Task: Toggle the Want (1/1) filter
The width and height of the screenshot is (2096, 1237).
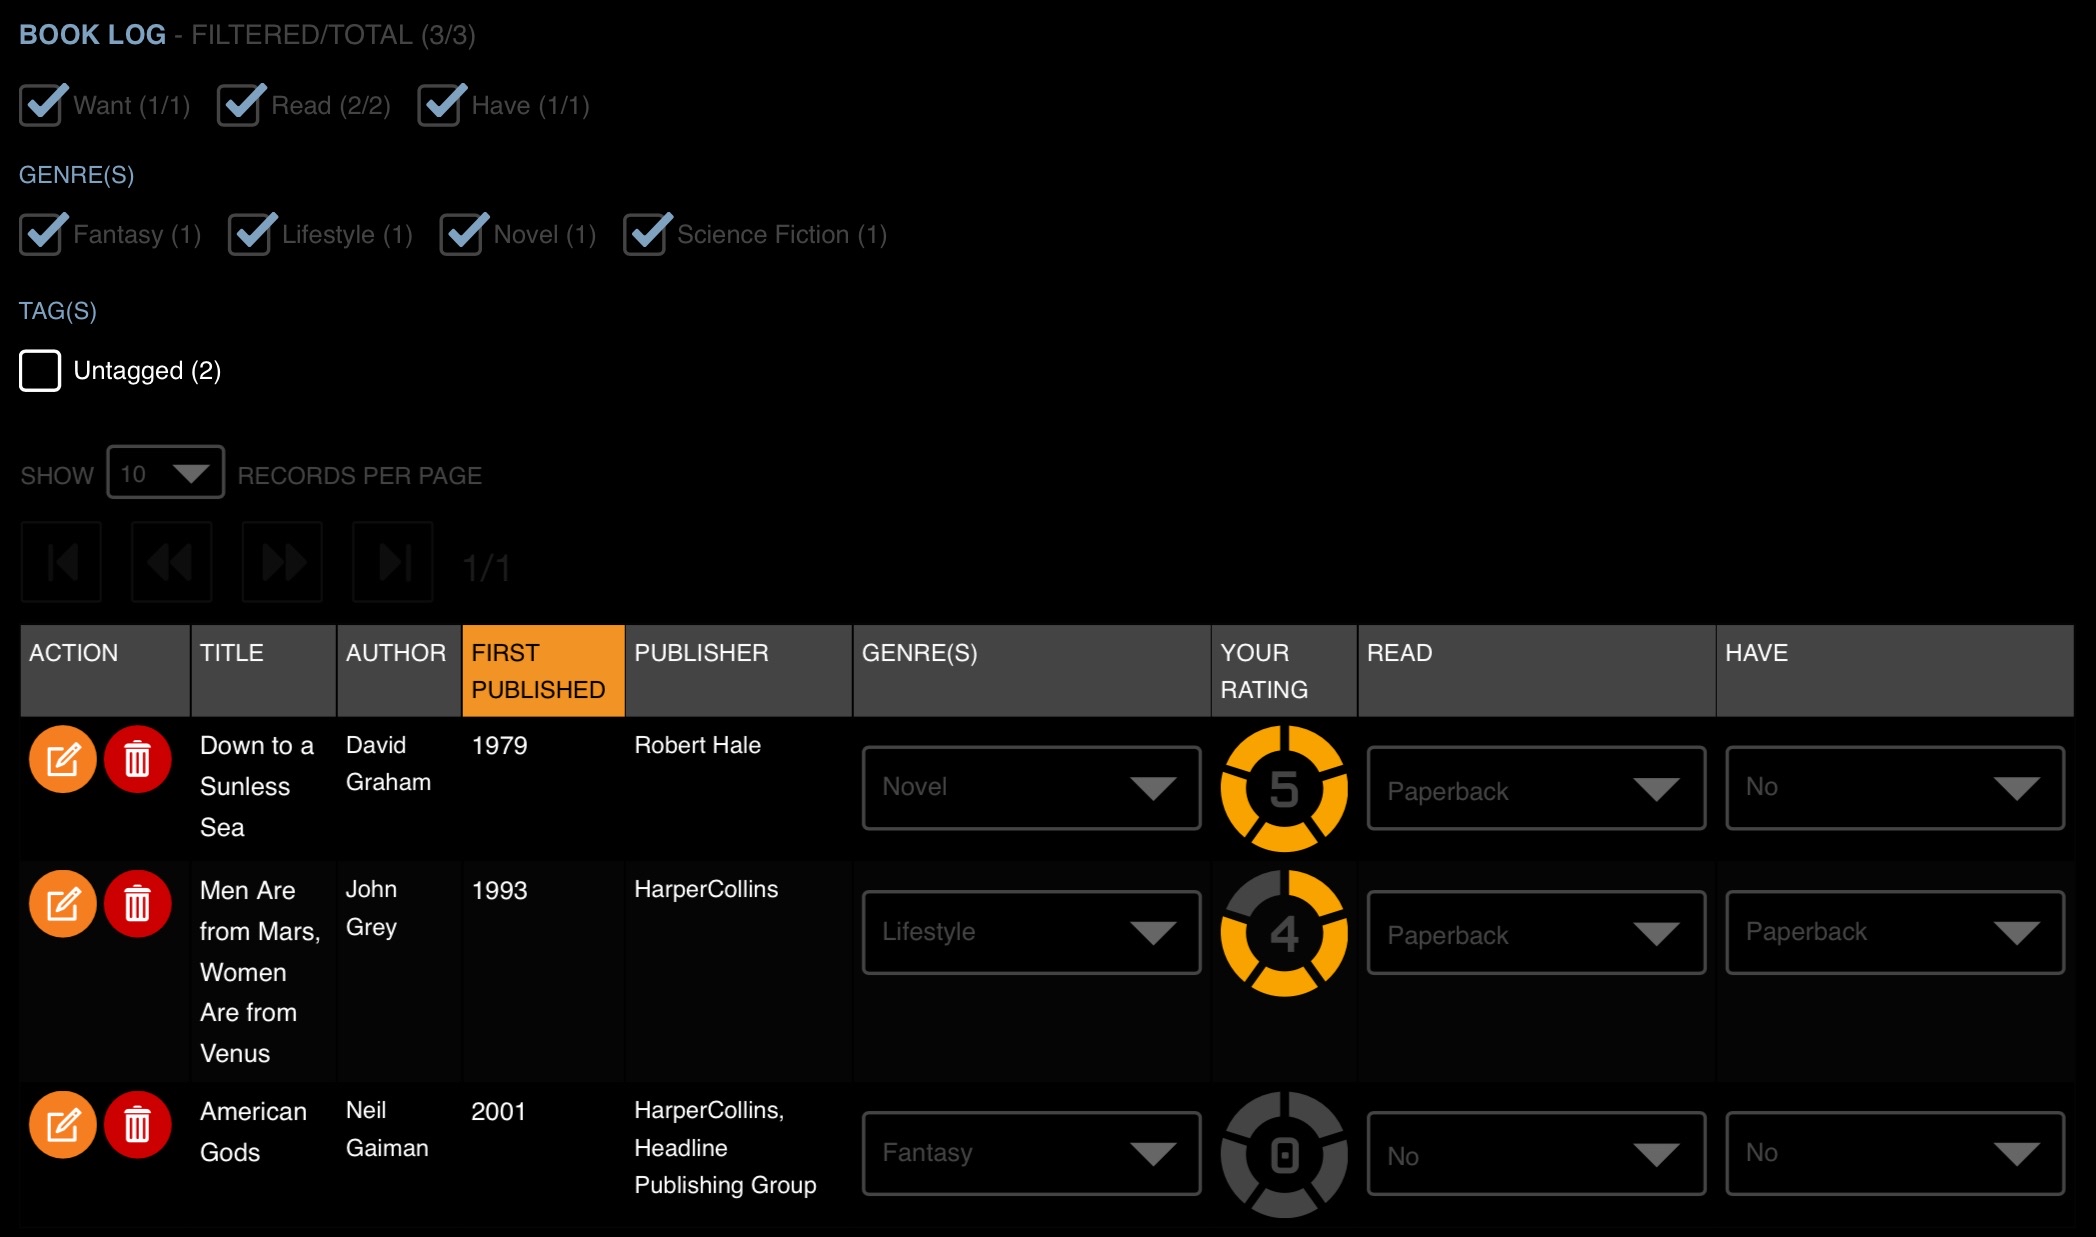Action: 41,105
